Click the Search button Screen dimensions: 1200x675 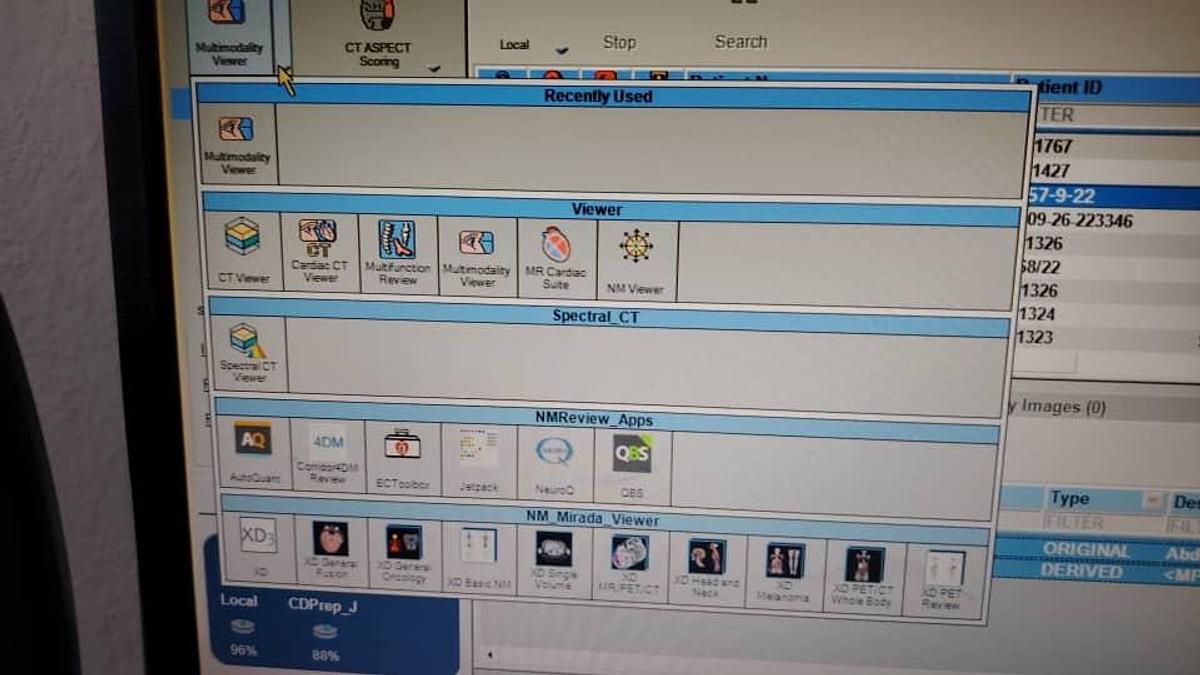tap(740, 42)
